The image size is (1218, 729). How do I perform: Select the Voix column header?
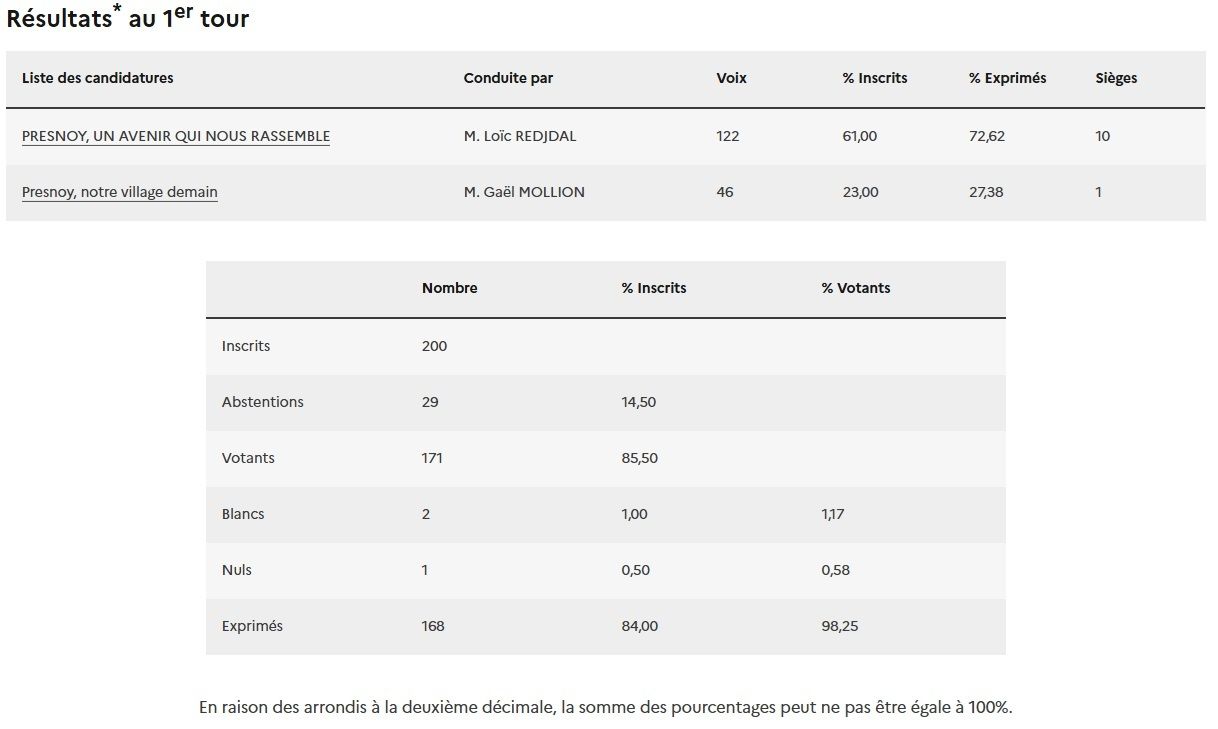732,78
